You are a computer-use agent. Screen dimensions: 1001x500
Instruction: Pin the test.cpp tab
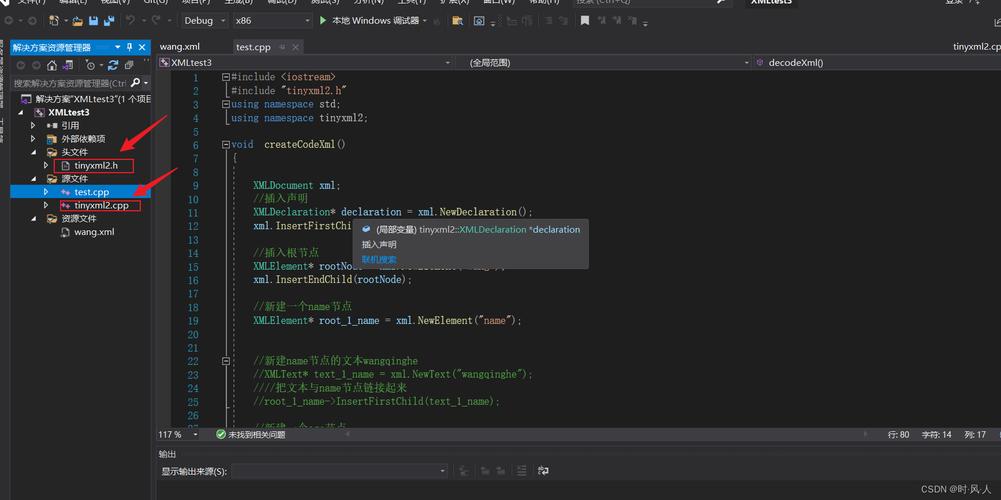[x=282, y=47]
